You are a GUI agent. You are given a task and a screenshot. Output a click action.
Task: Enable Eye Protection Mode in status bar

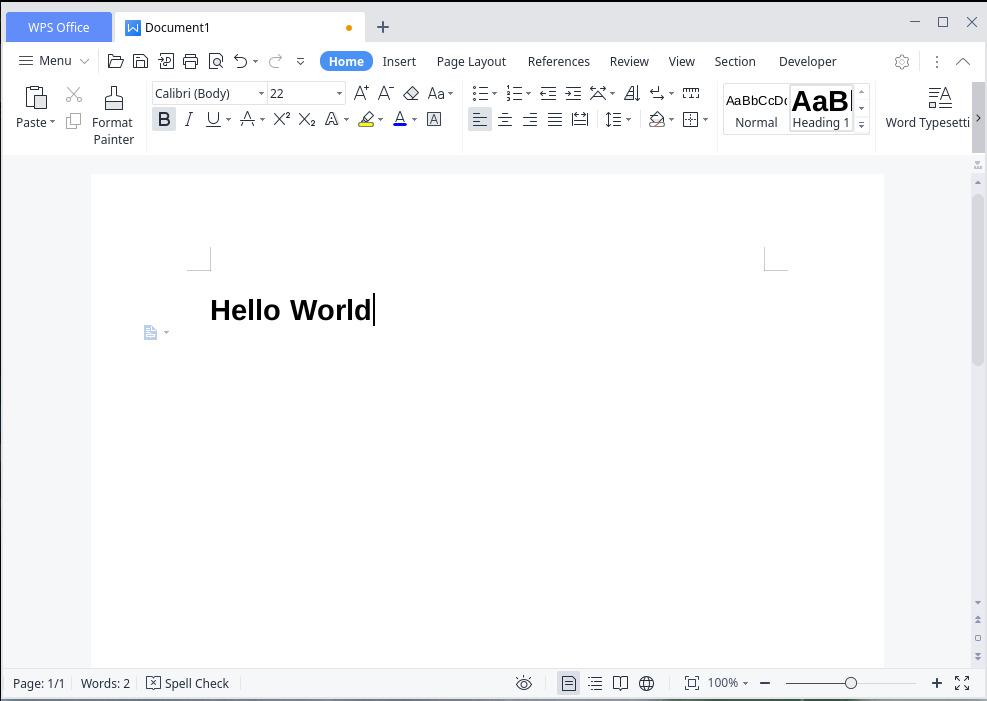point(523,683)
